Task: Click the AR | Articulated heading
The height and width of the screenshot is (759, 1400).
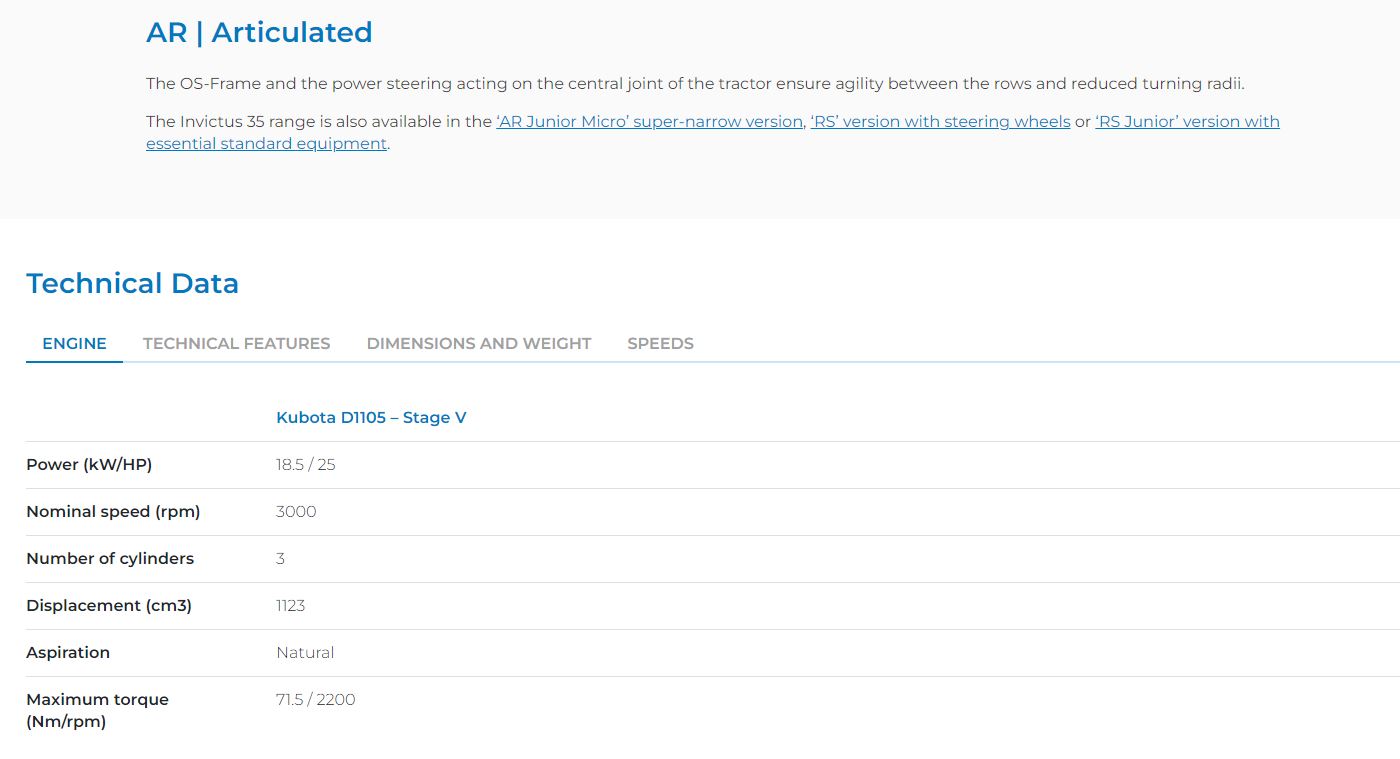Action: click(x=259, y=32)
